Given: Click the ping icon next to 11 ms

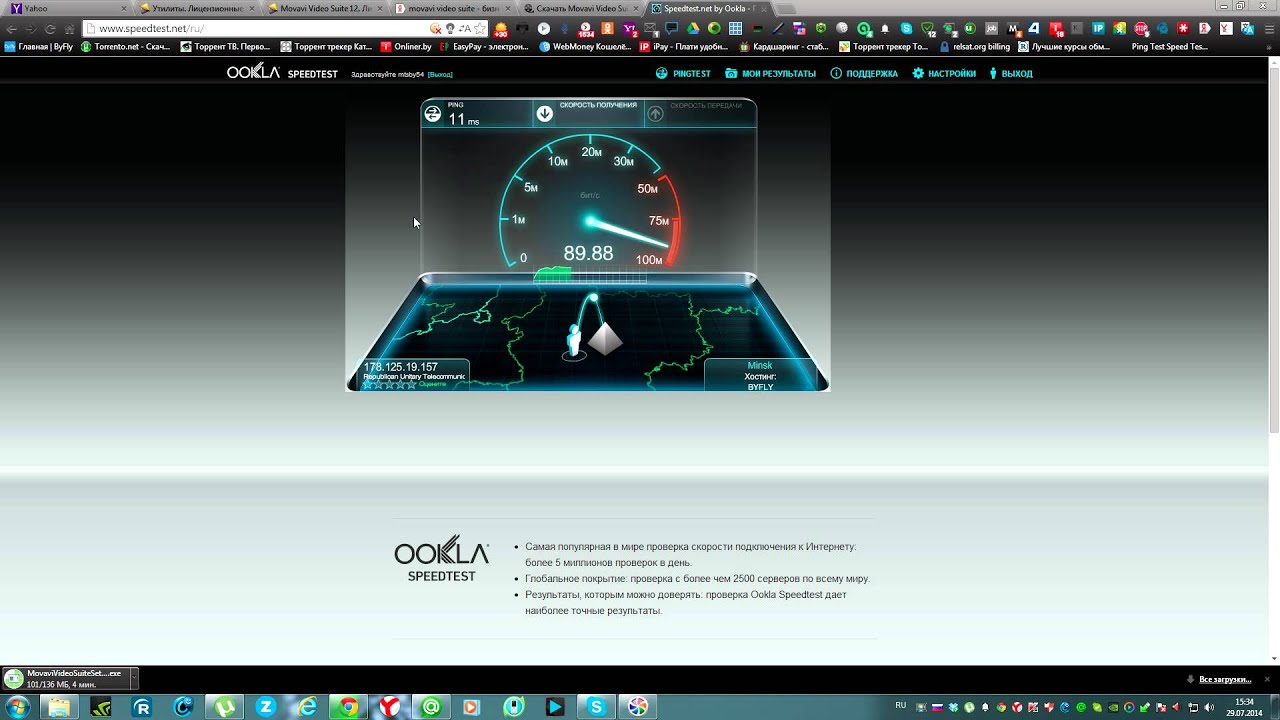Looking at the screenshot, I should (433, 113).
